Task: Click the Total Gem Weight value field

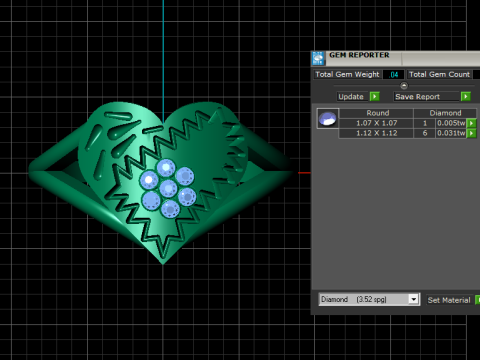Action: [x=394, y=75]
